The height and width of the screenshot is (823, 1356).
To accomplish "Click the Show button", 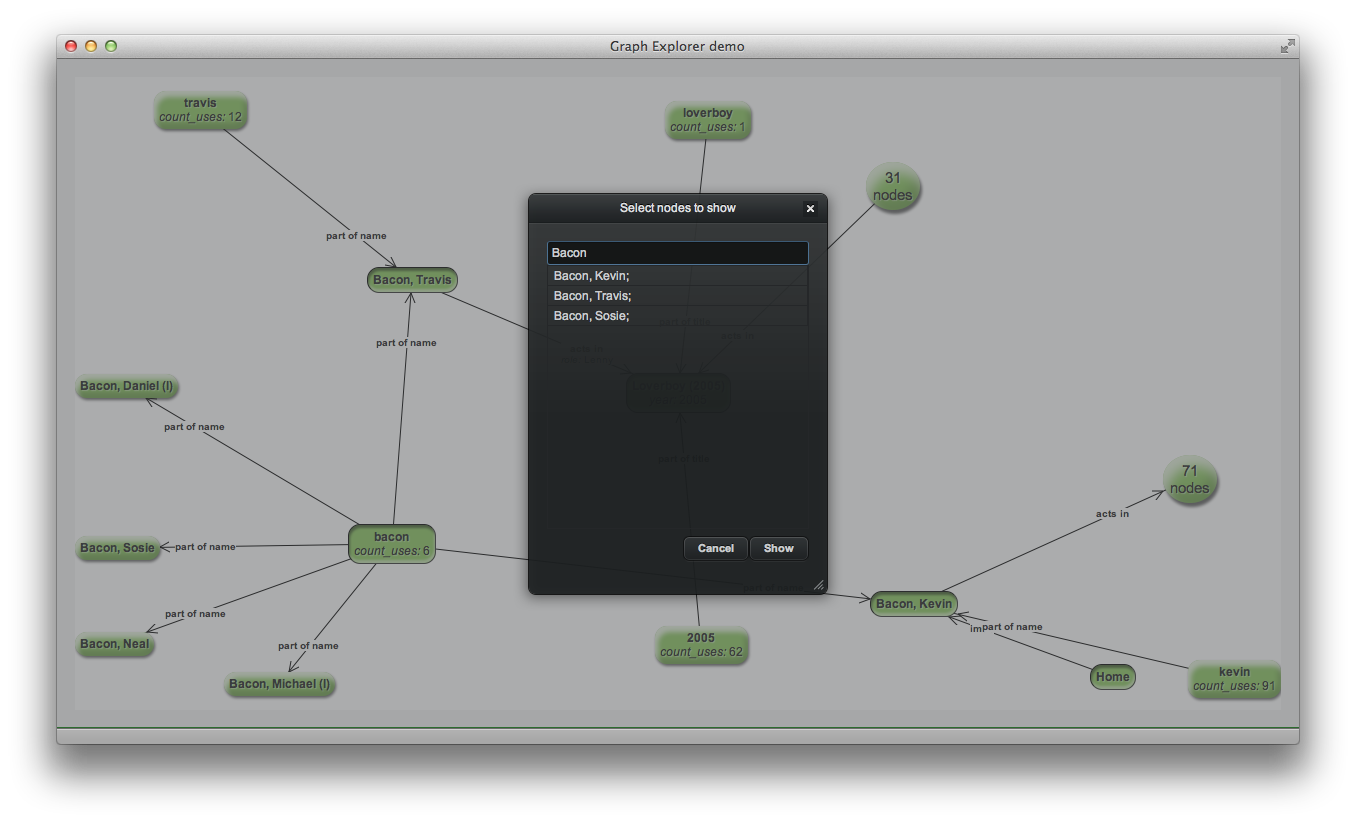I will (778, 548).
